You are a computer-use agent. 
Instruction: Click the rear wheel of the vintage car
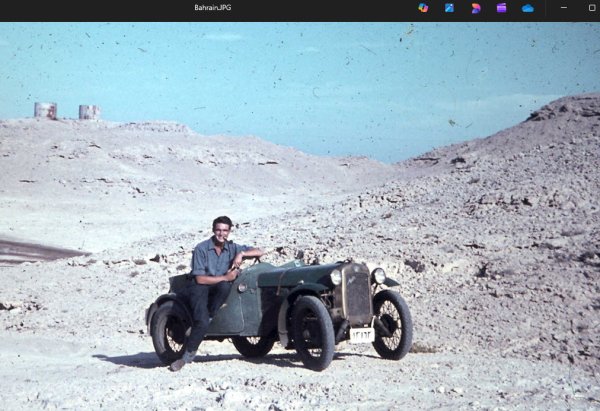170,331
